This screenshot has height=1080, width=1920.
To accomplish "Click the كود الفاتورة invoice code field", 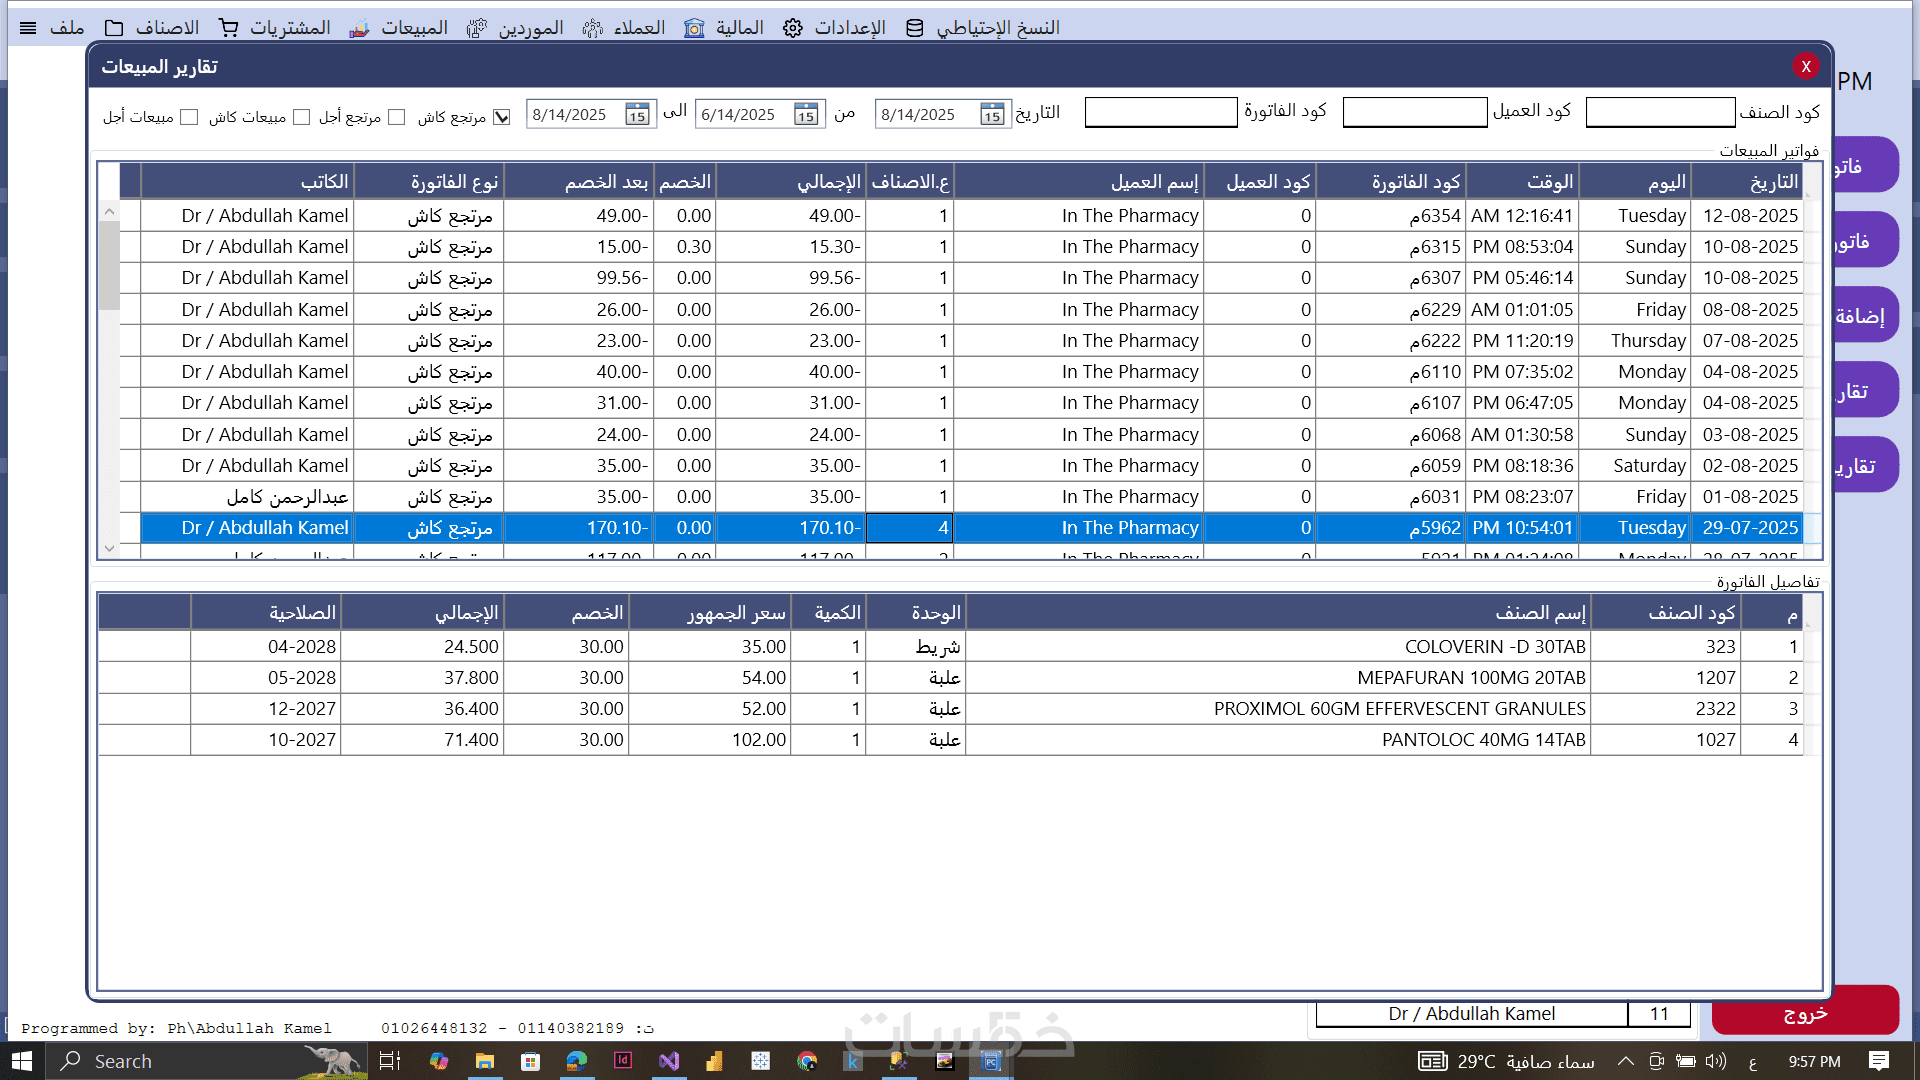I will pyautogui.click(x=1160, y=112).
